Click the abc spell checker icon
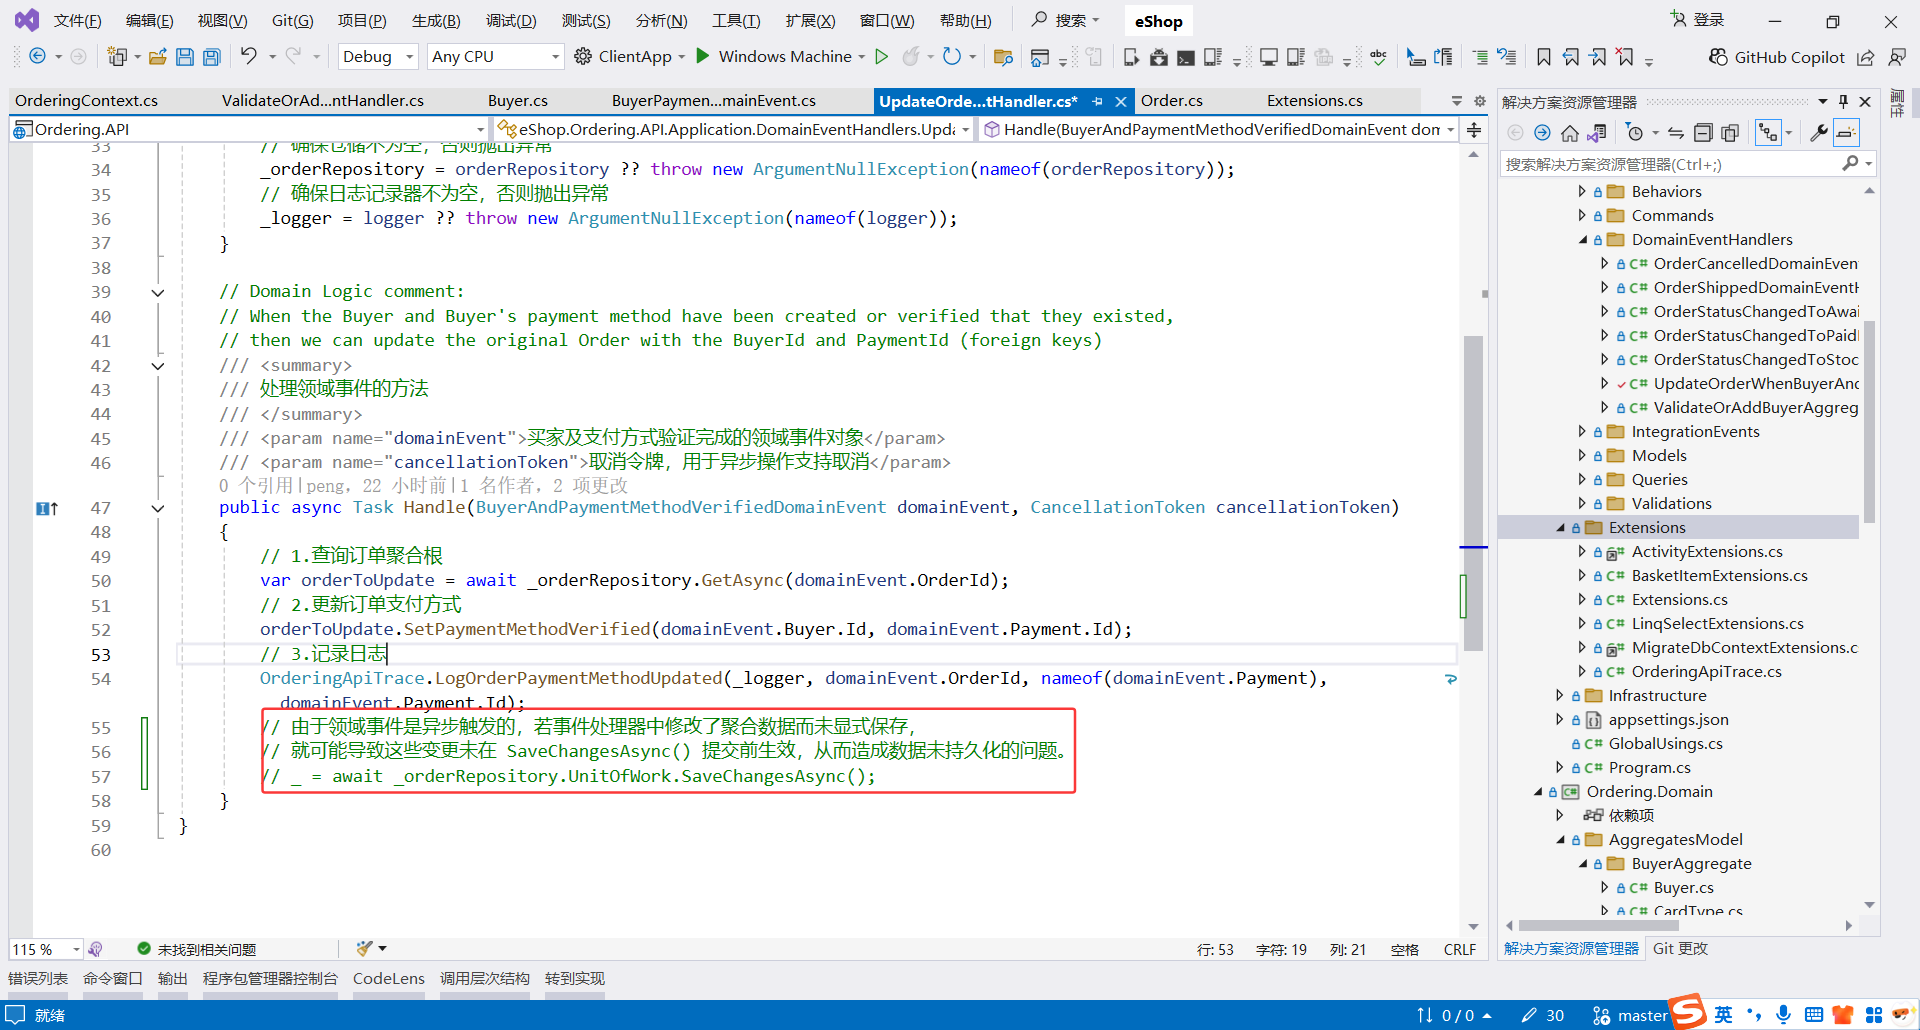Viewport: 1920px width, 1030px height. point(1378,57)
